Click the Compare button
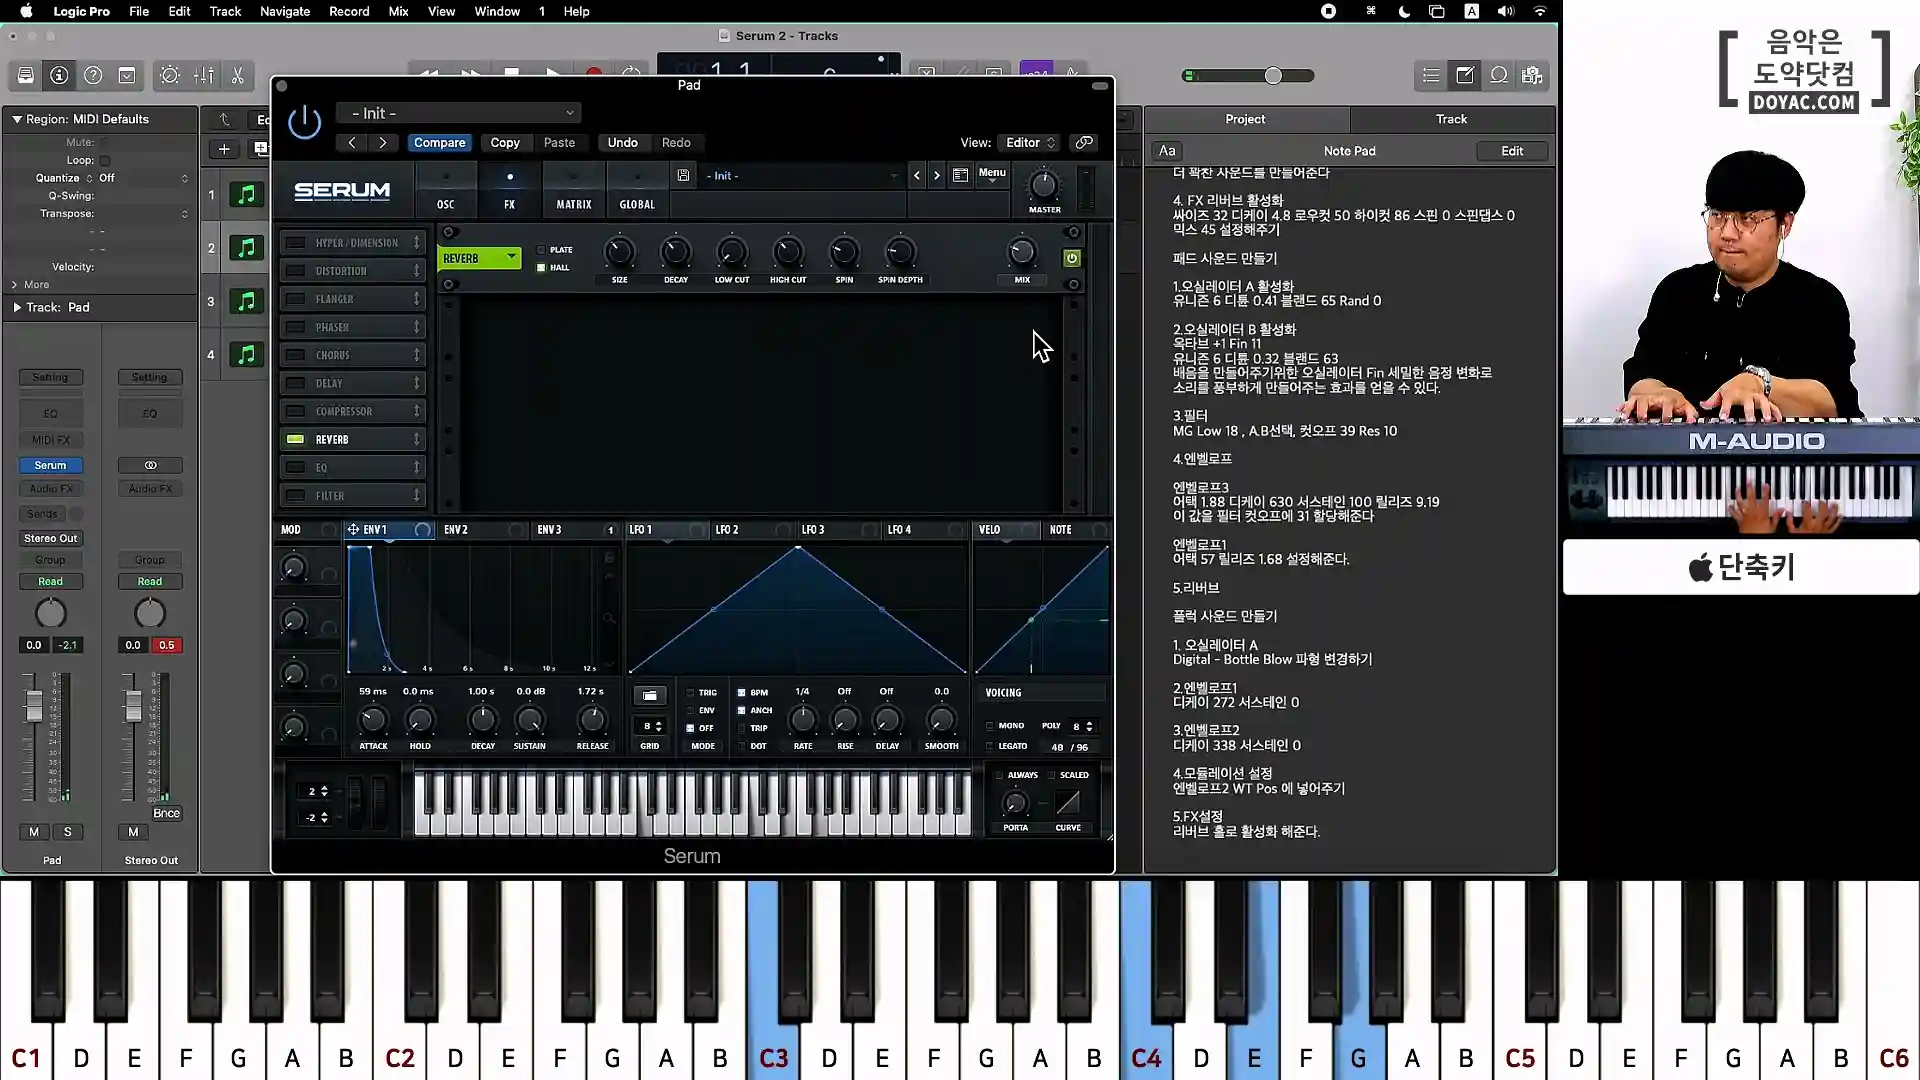1920x1080 pixels. click(x=439, y=142)
